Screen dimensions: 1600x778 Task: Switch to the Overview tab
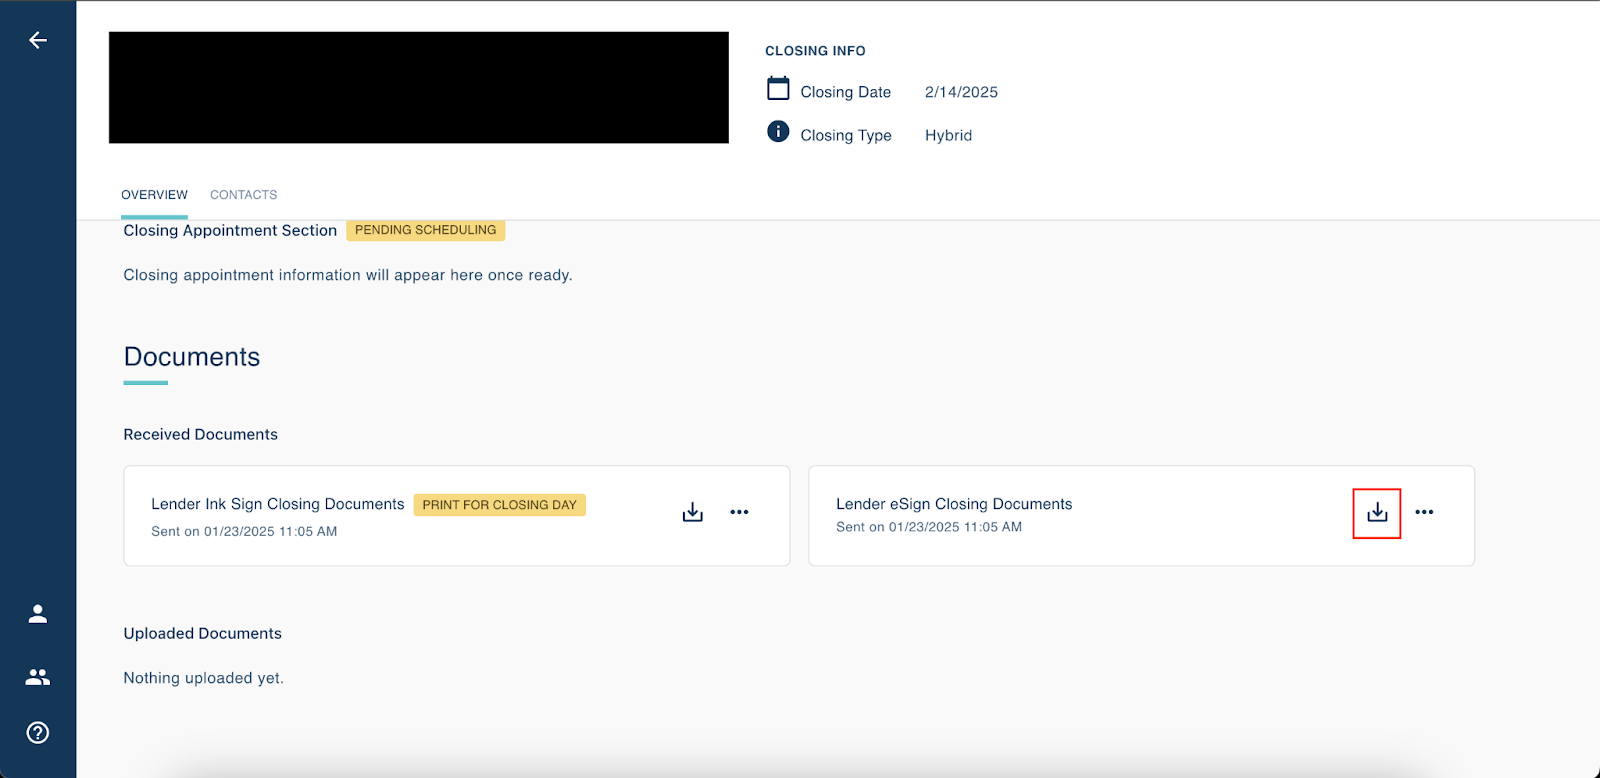154,195
